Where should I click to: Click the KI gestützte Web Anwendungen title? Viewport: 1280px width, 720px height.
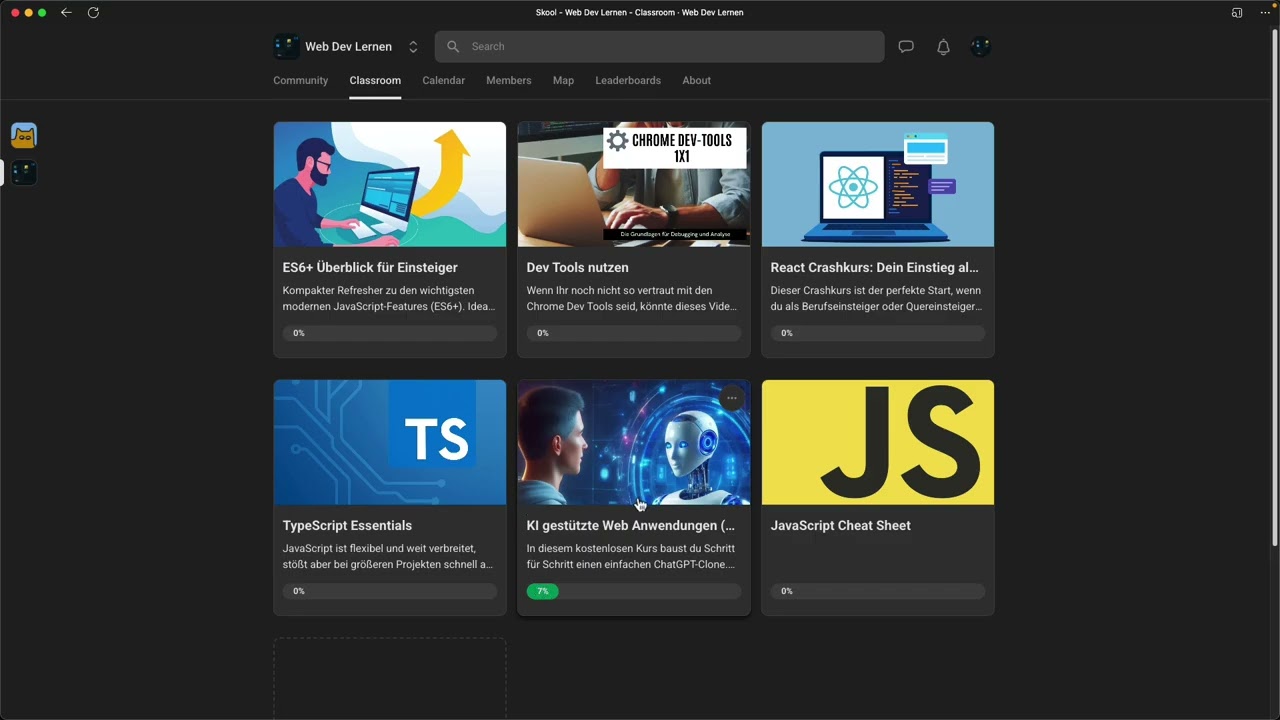[x=631, y=525]
